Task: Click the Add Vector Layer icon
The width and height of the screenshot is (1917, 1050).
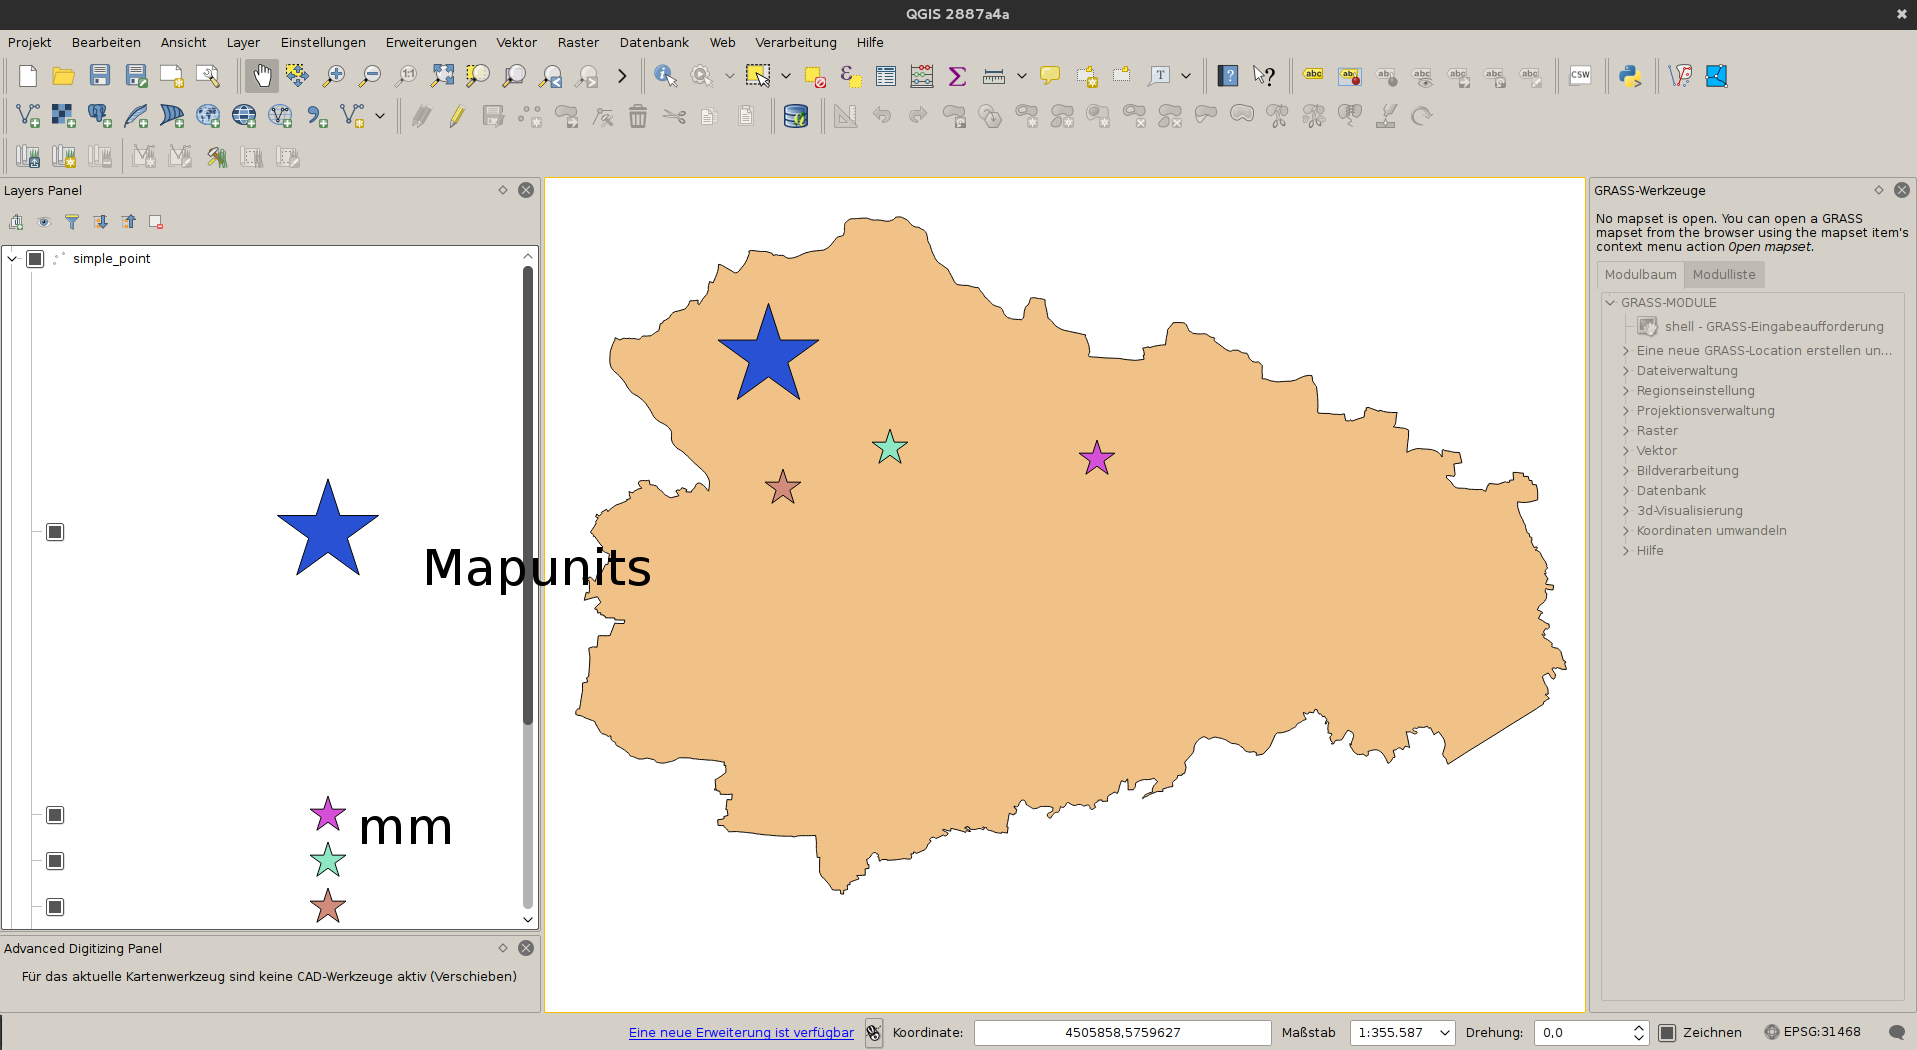Action: pos(28,116)
